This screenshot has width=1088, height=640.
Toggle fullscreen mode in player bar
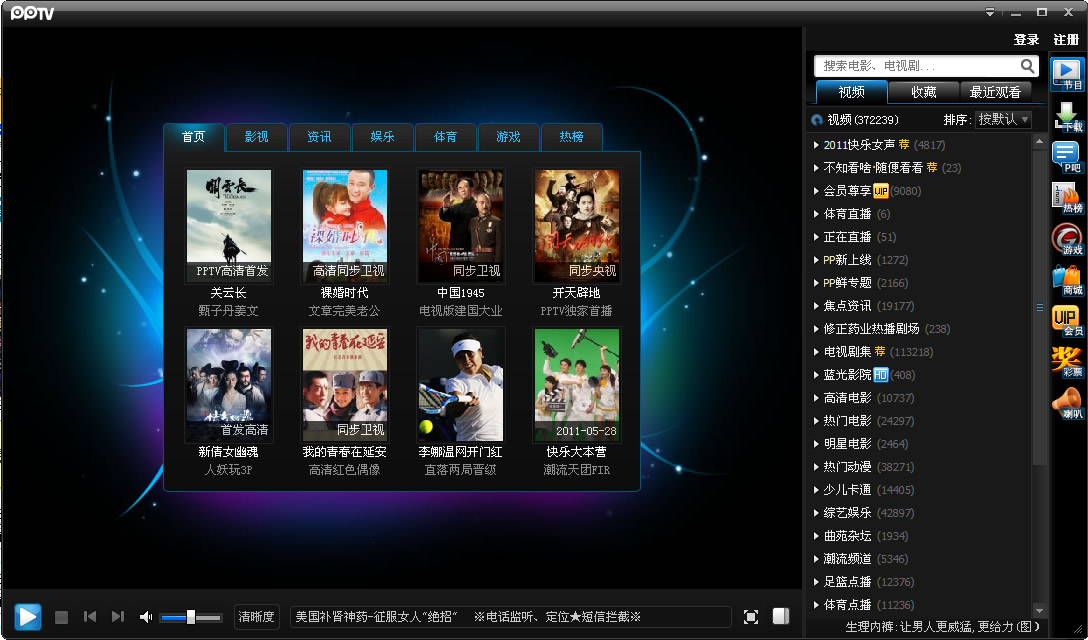coord(751,617)
